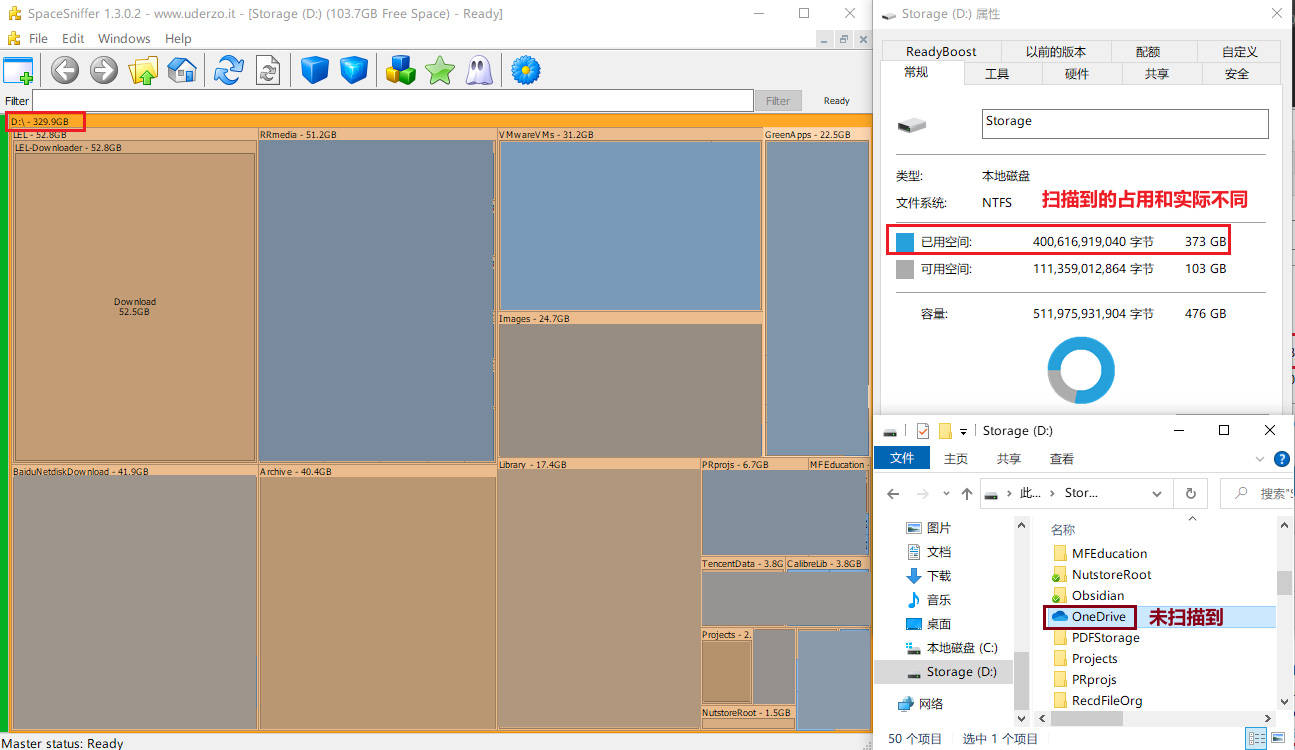This screenshot has width=1295, height=750.
Task: Click the TencentData 3.8G label
Action: [x=743, y=564]
